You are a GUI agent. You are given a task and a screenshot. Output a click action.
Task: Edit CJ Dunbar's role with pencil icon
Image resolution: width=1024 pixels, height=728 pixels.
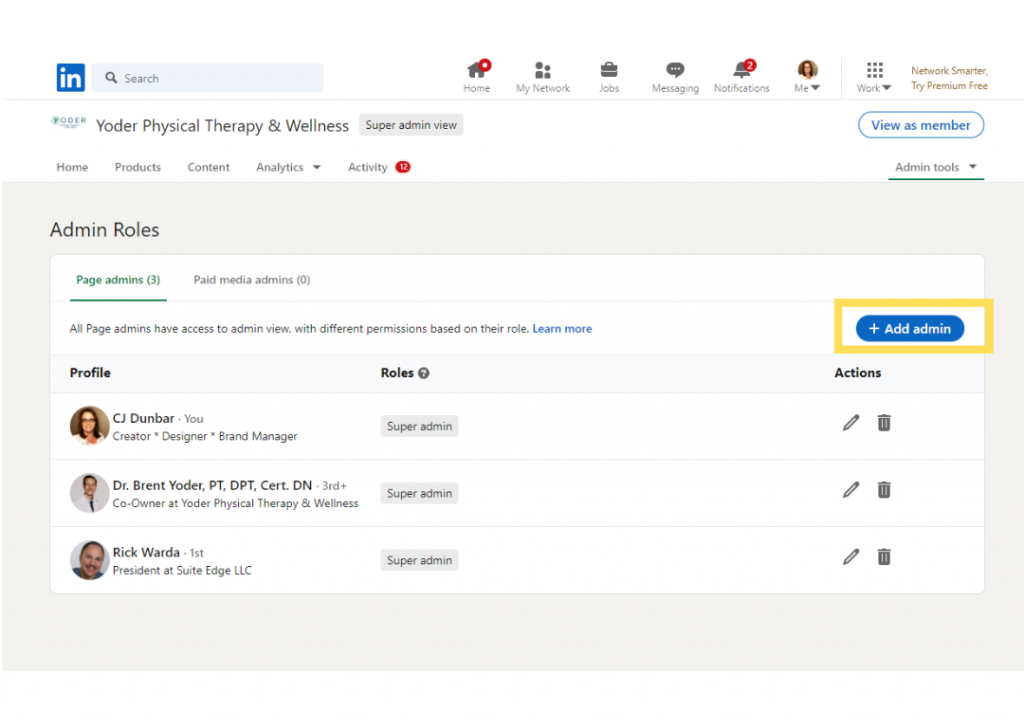[850, 423]
